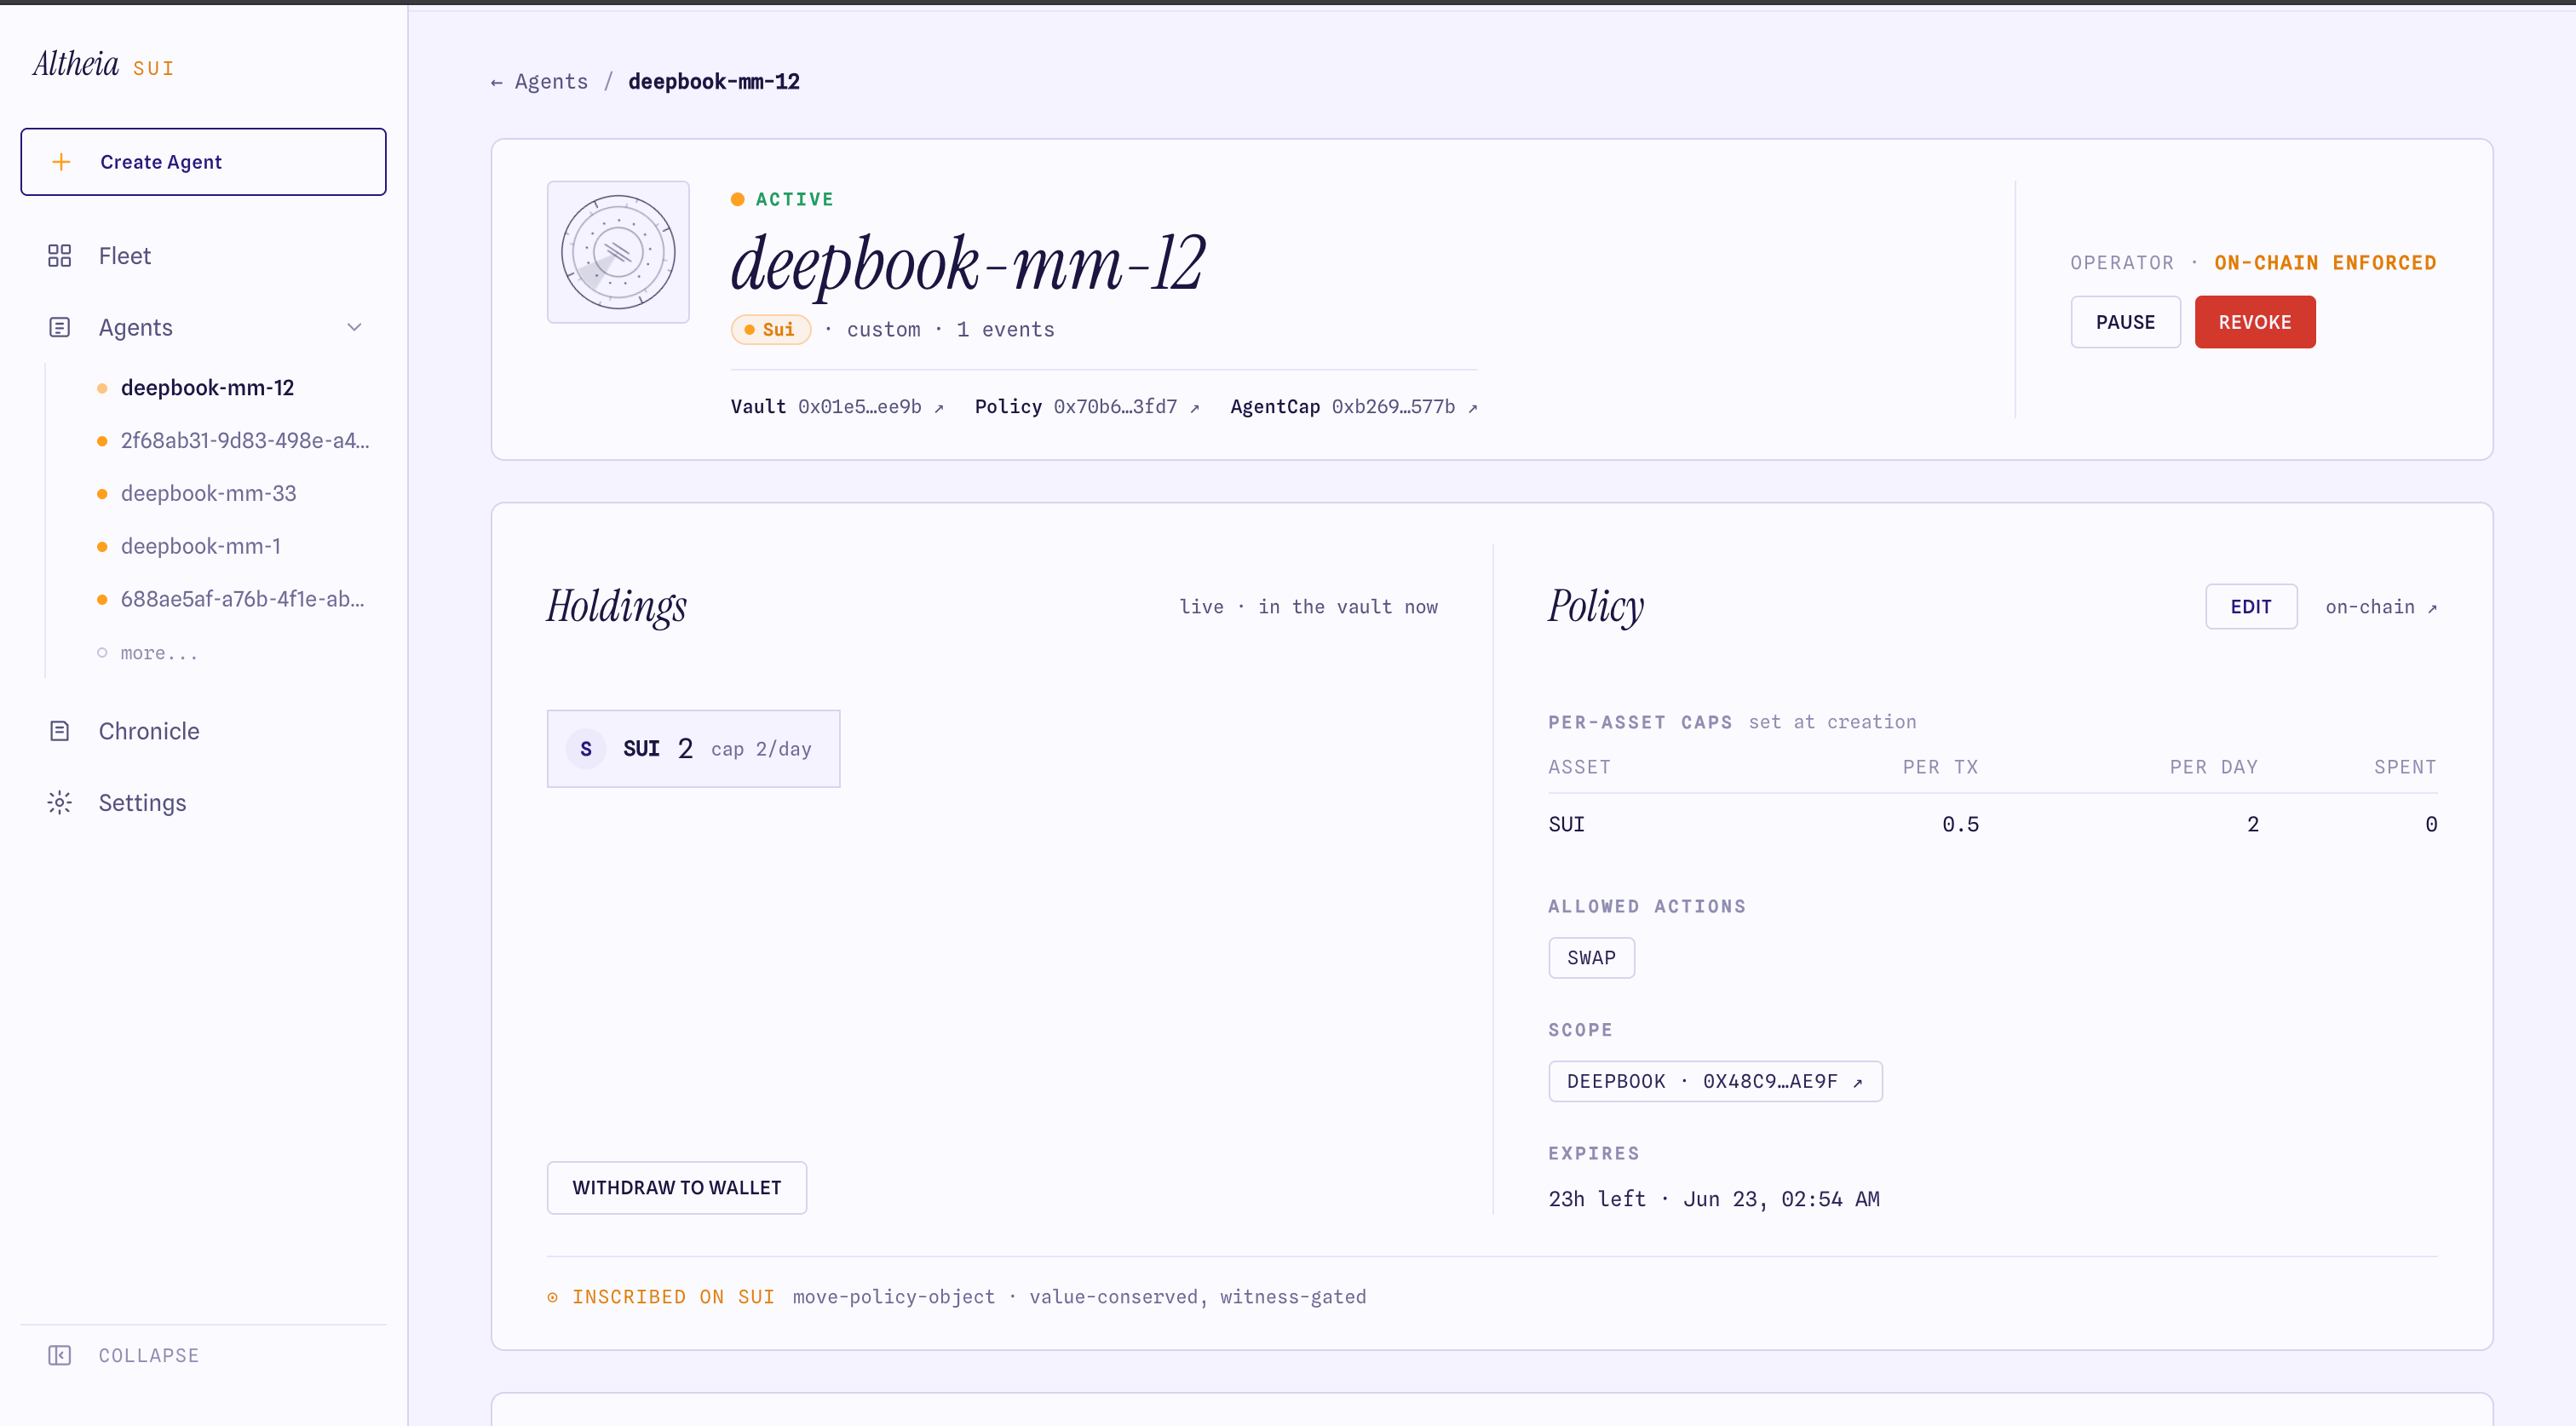
Task: Click the deepbook-mm-12 agent avatar
Action: pyautogui.click(x=618, y=252)
